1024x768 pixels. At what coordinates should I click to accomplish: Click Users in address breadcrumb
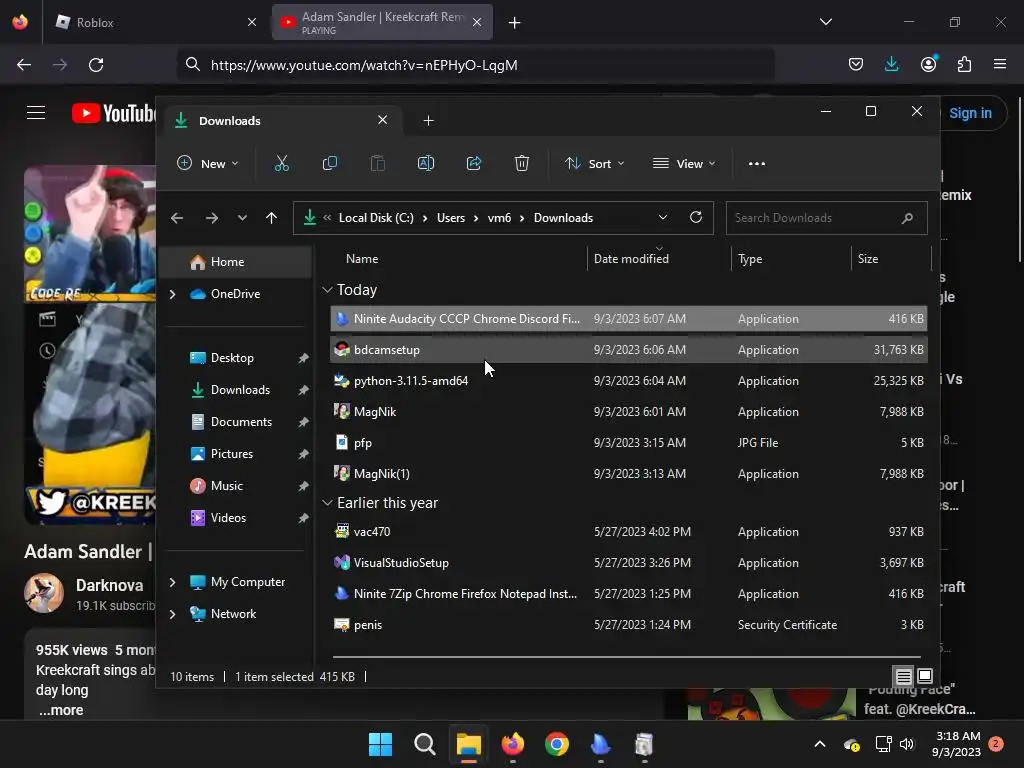click(x=451, y=218)
